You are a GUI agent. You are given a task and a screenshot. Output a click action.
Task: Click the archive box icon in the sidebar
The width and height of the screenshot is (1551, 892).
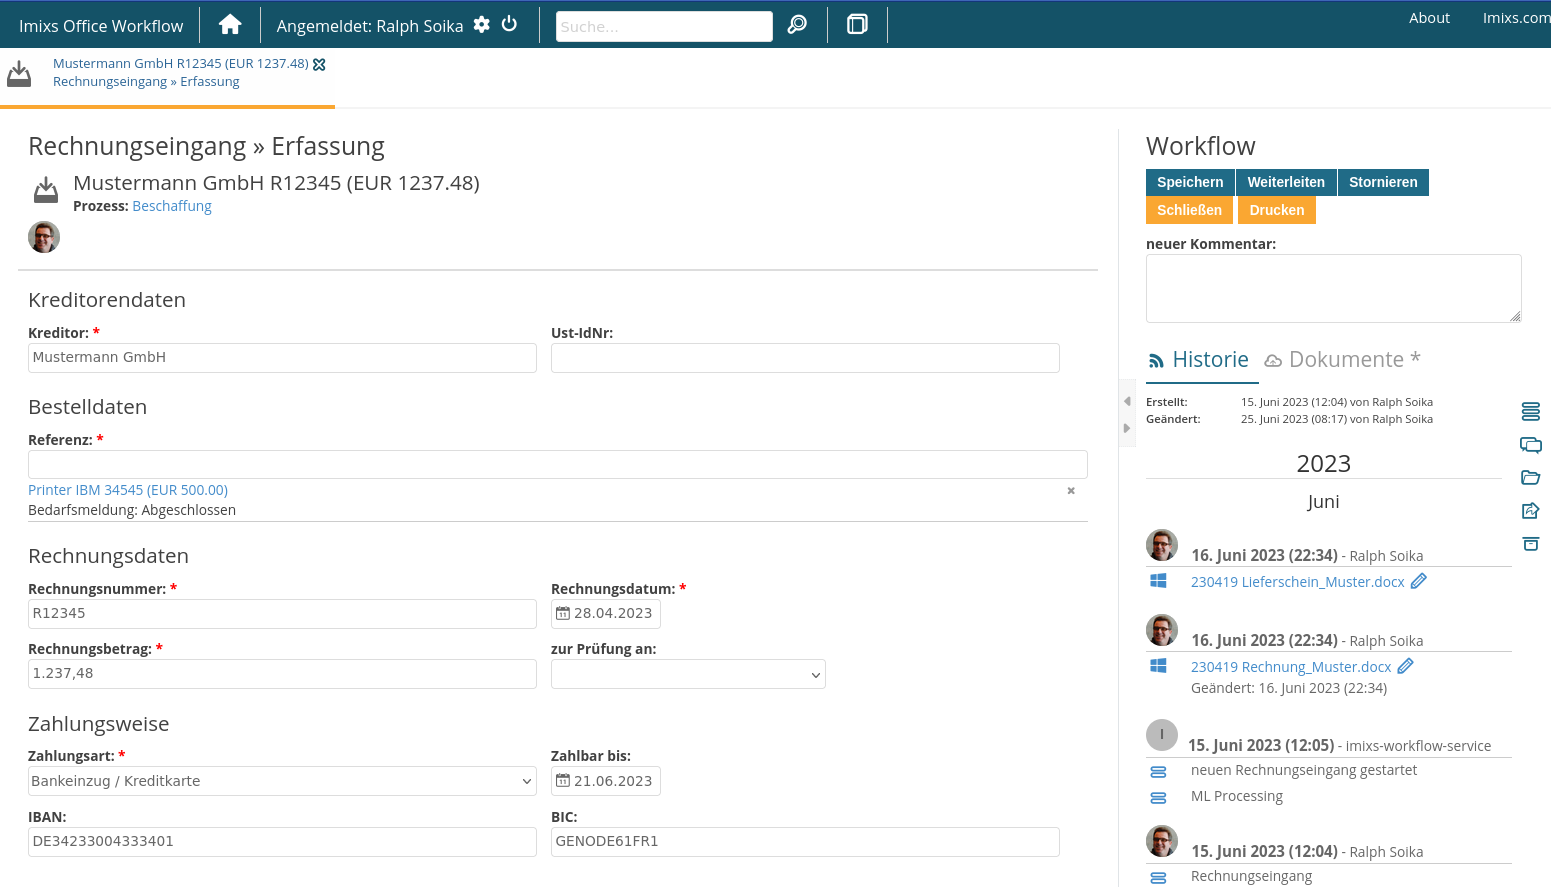pyautogui.click(x=1530, y=544)
